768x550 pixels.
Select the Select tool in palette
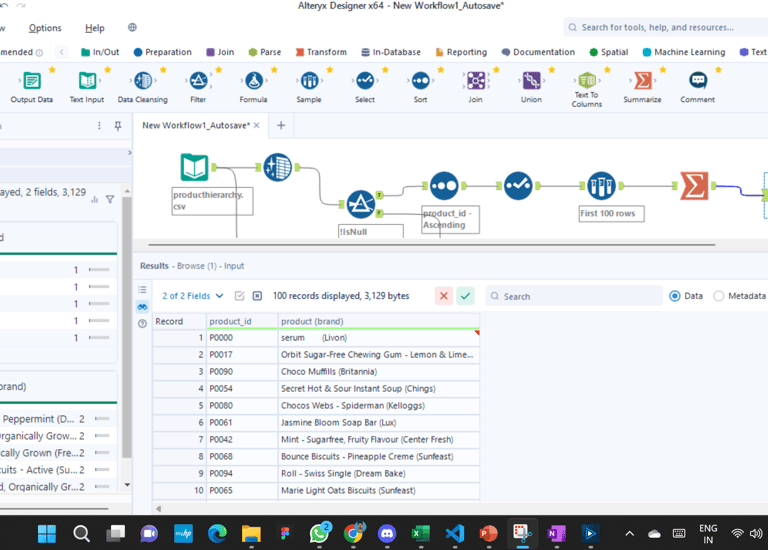click(365, 87)
